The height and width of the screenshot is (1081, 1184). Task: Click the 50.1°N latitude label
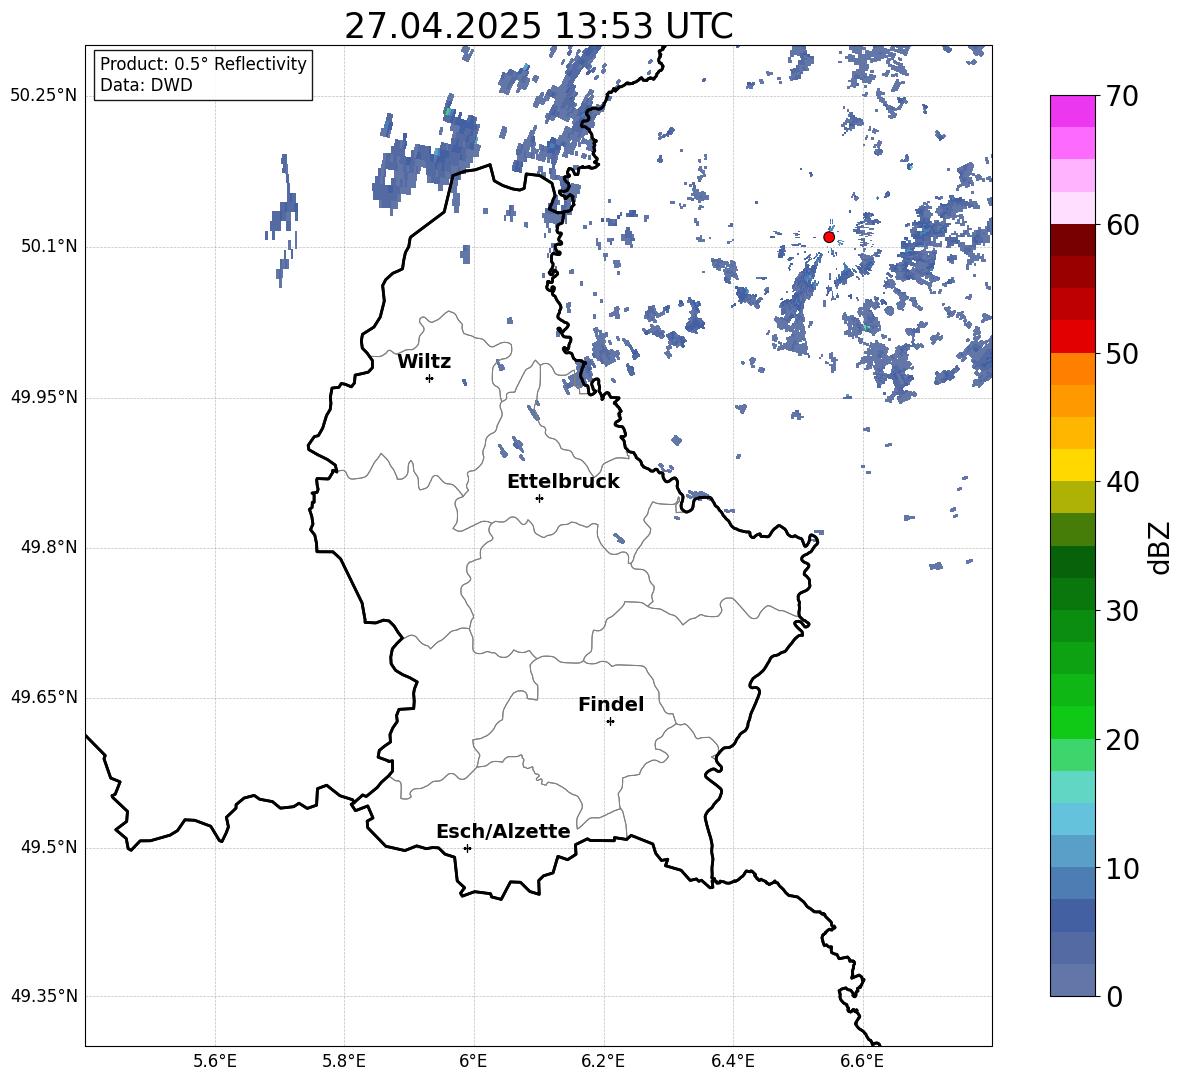[49, 247]
